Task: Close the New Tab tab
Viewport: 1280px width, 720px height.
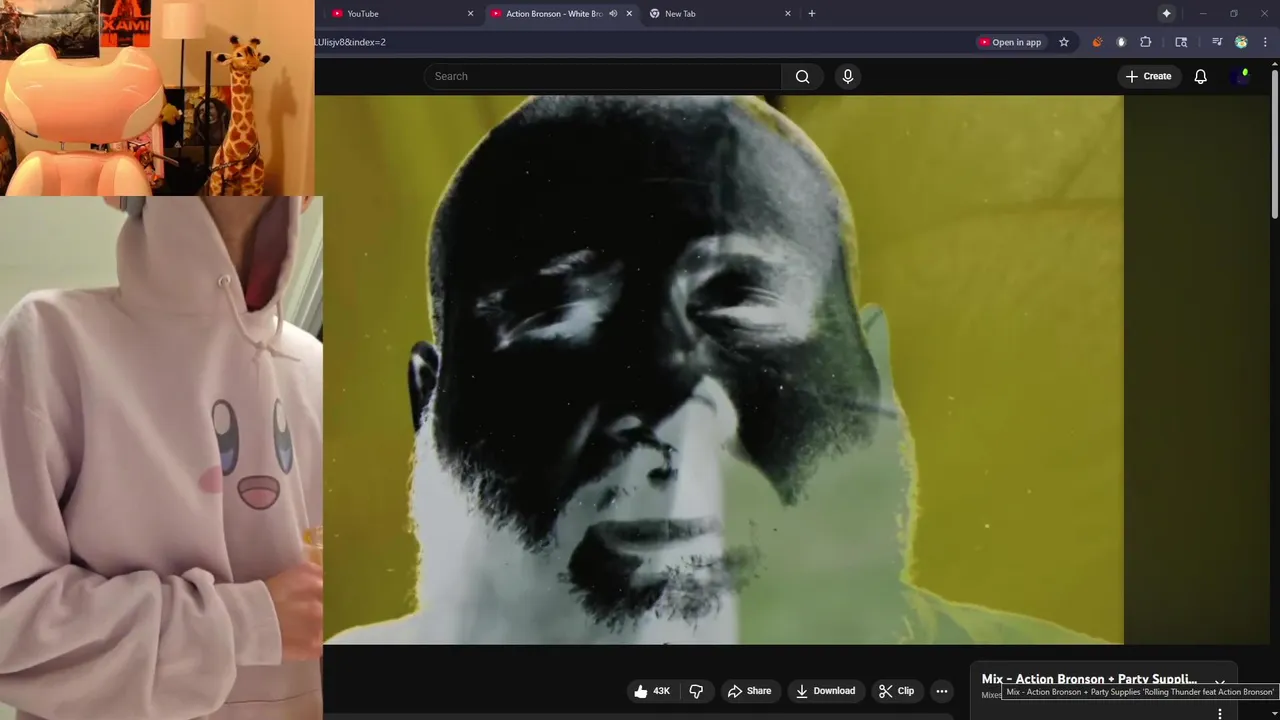Action: pos(788,14)
